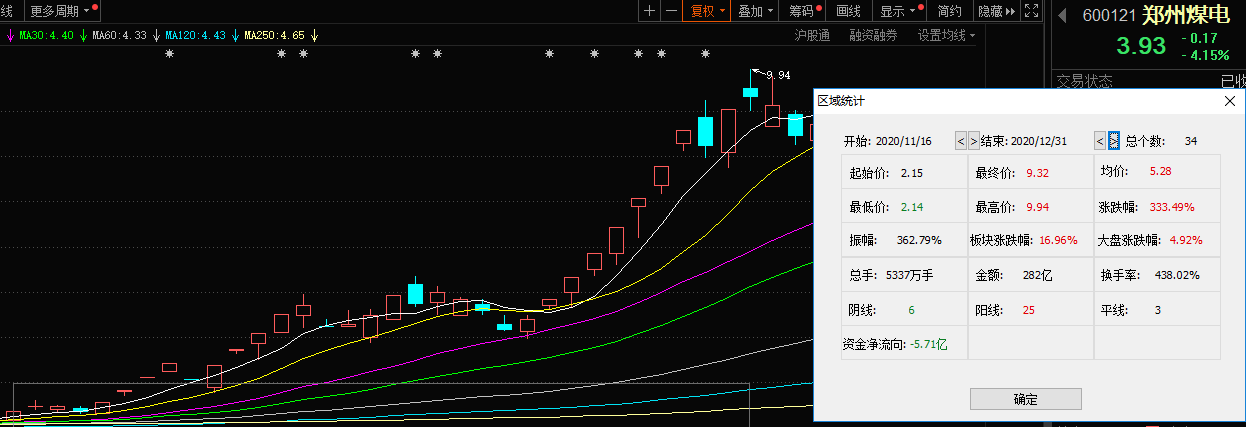The image size is (1246, 427).
Task: Close the 区域统计 dialog
Action: pos(1230,100)
